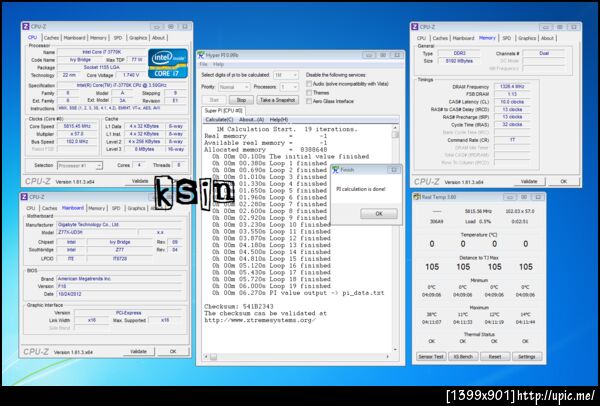
Task: Click the Super PI log vertical scrollbar thumb
Action: pos(395,135)
